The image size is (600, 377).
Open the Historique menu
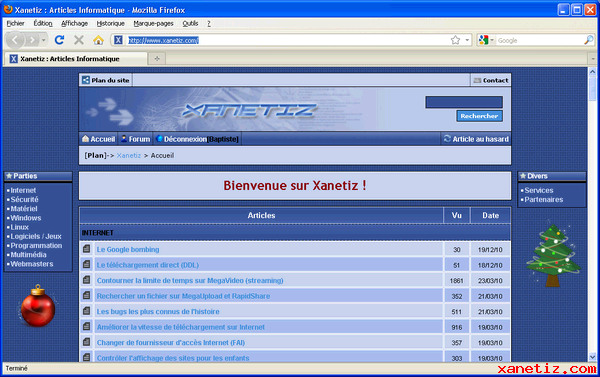coord(111,23)
